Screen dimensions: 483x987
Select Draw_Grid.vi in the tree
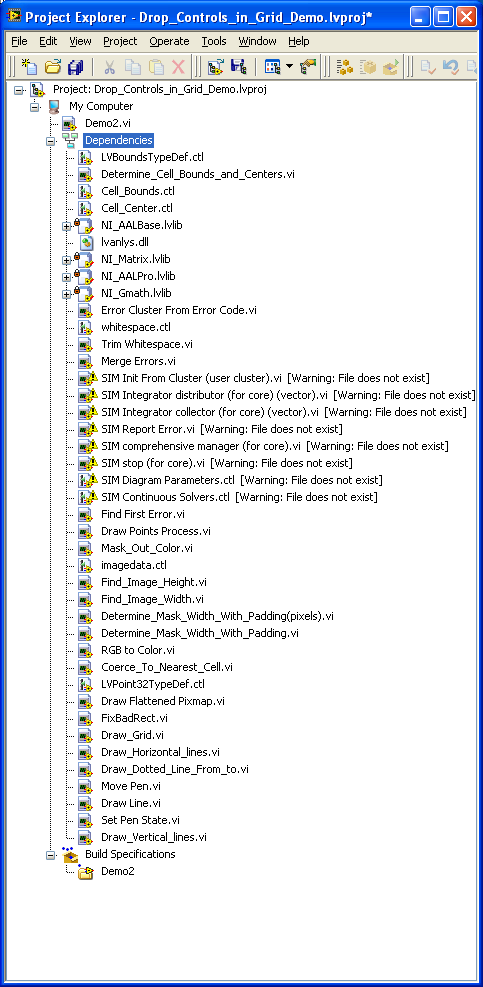pos(132,736)
